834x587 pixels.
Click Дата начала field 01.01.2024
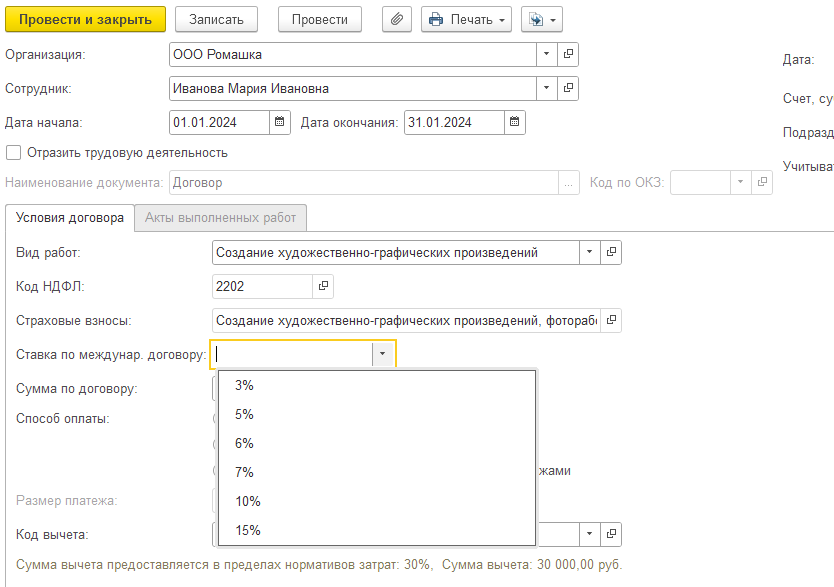(219, 122)
